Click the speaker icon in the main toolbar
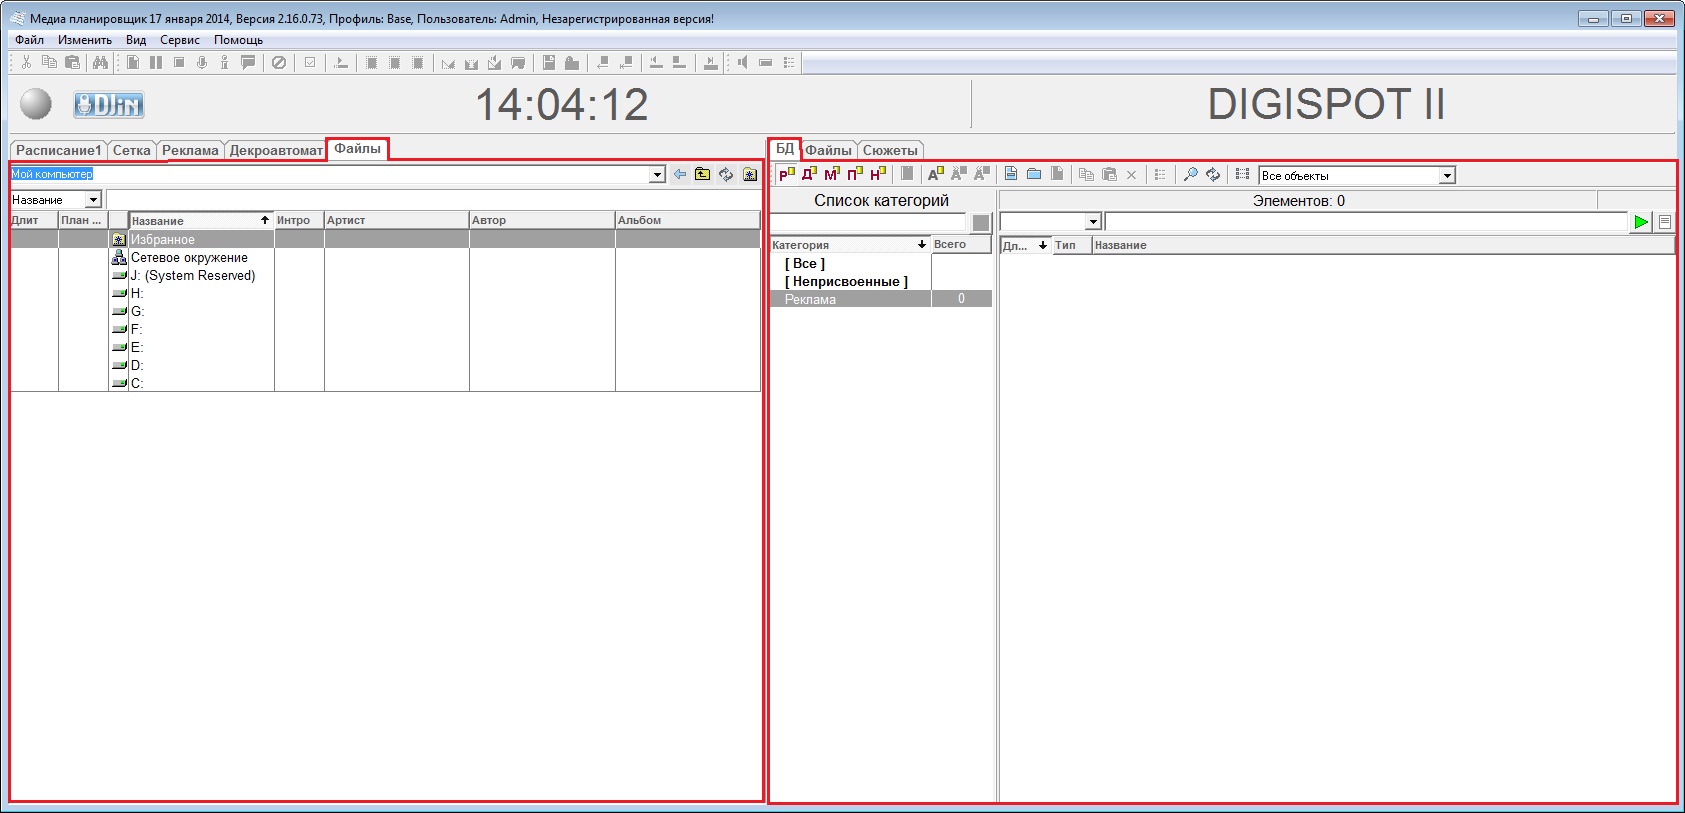Image resolution: width=1685 pixels, height=813 pixels. pos(742,62)
